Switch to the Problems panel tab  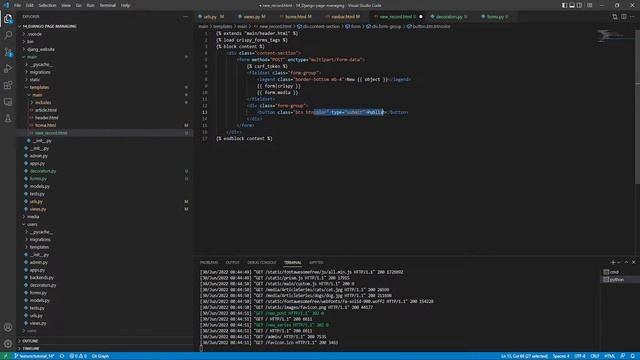(x=209, y=262)
